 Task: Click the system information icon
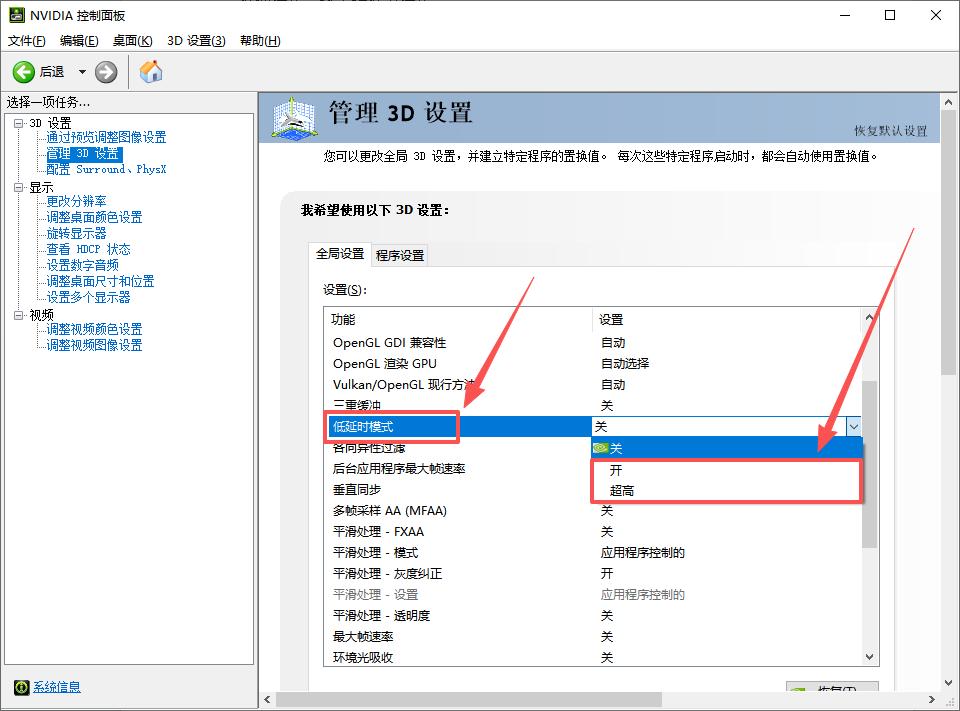21,687
